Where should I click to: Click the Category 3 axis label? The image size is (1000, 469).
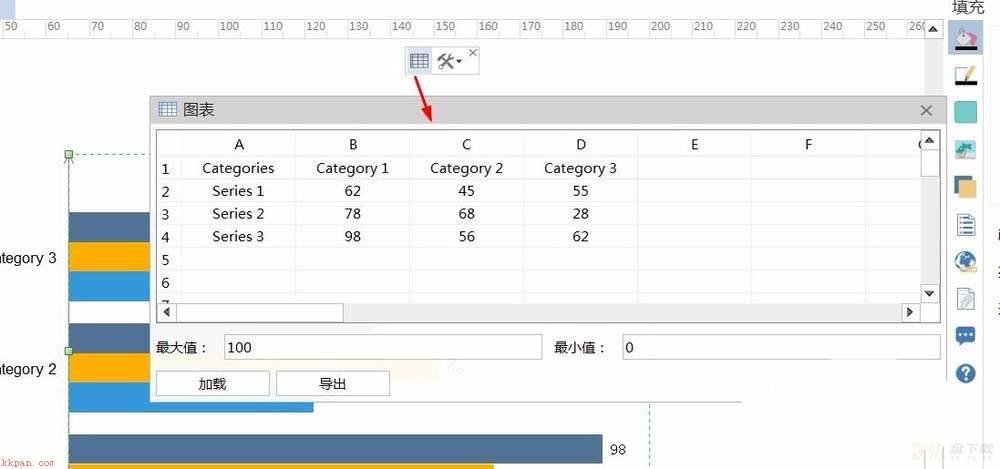click(28, 258)
